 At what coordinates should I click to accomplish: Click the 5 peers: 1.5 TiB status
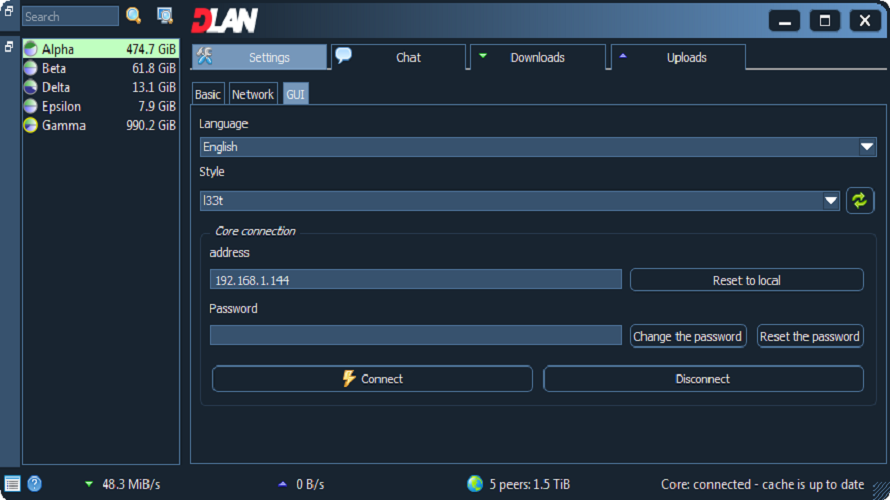pos(530,484)
